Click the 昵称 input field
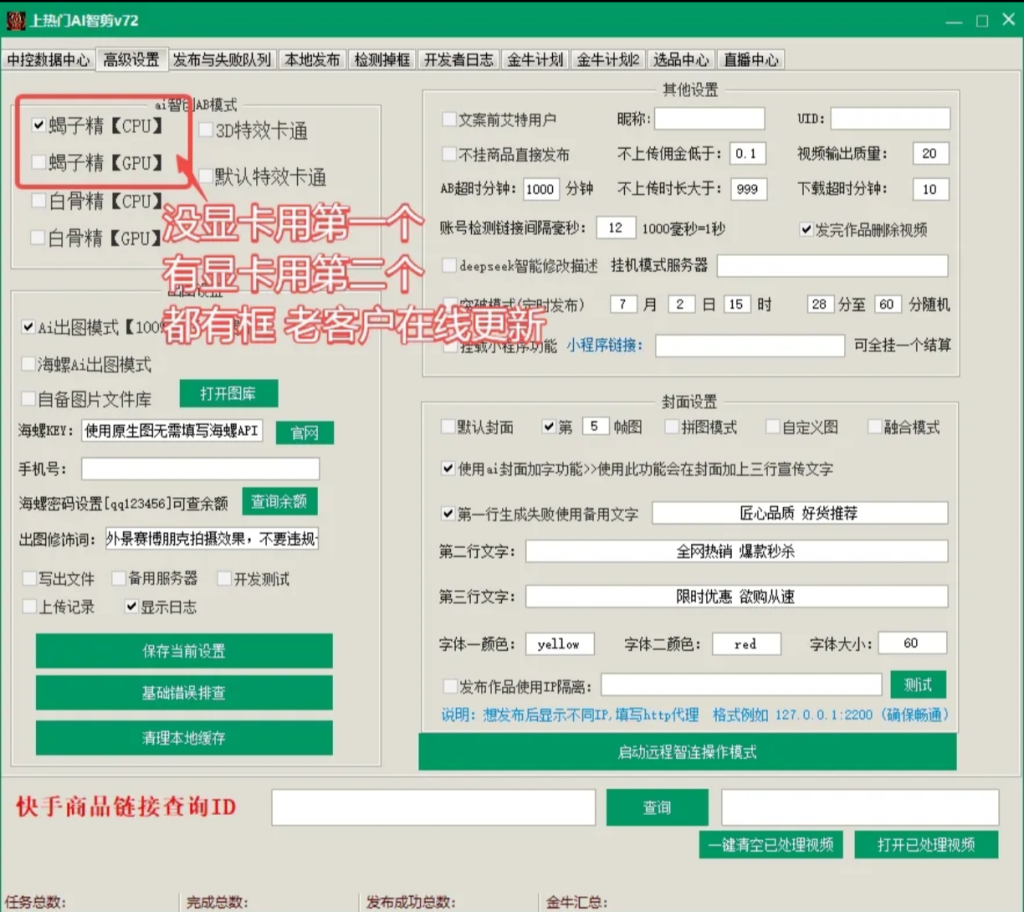The width and height of the screenshot is (1024, 912). [x=710, y=119]
